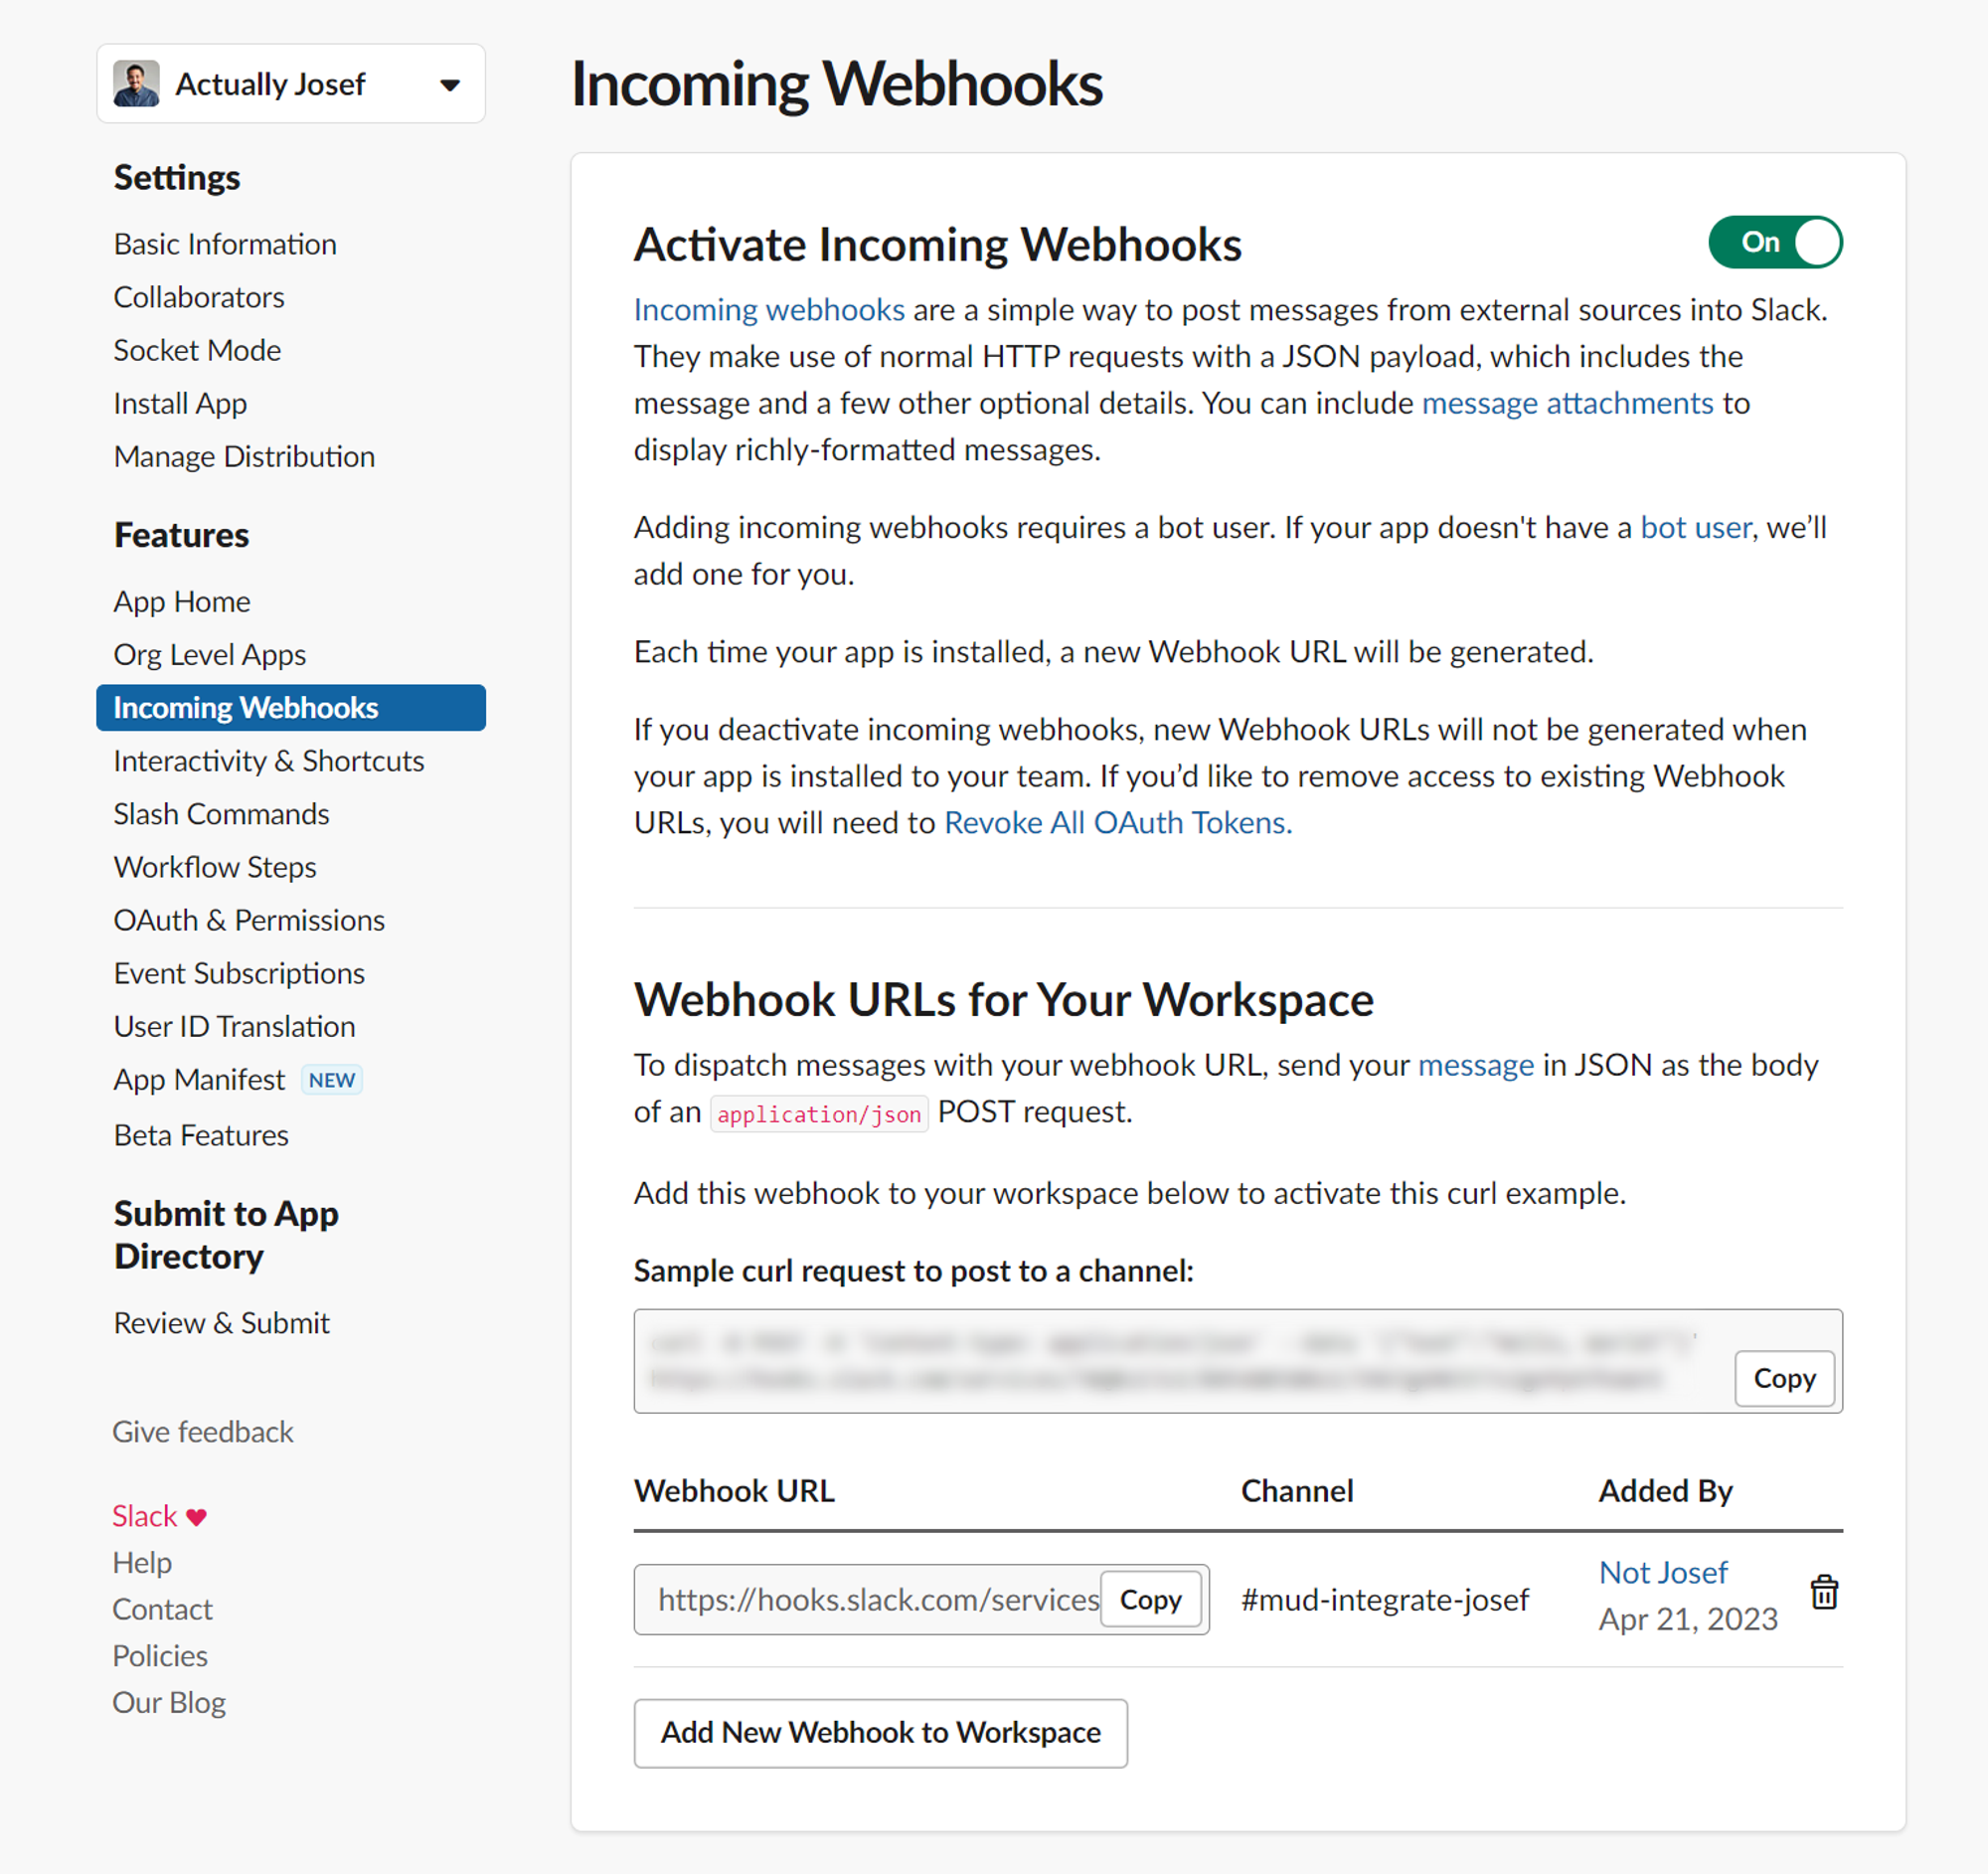Image resolution: width=1988 pixels, height=1874 pixels.
Task: Click the heart icon next to Slack
Action: (196, 1516)
